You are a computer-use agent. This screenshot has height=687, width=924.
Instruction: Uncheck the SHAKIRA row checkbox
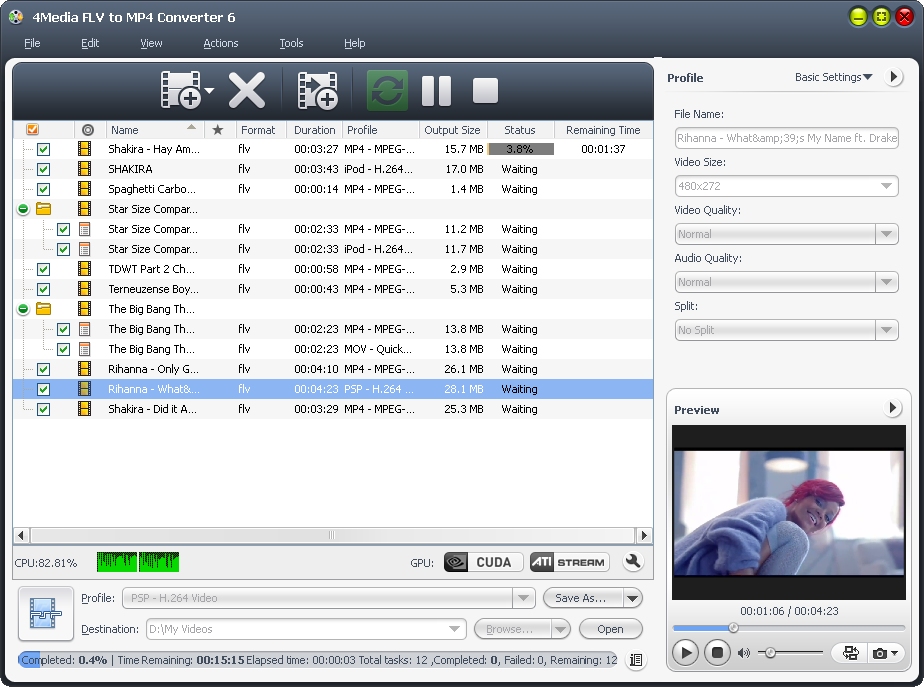(x=44, y=169)
